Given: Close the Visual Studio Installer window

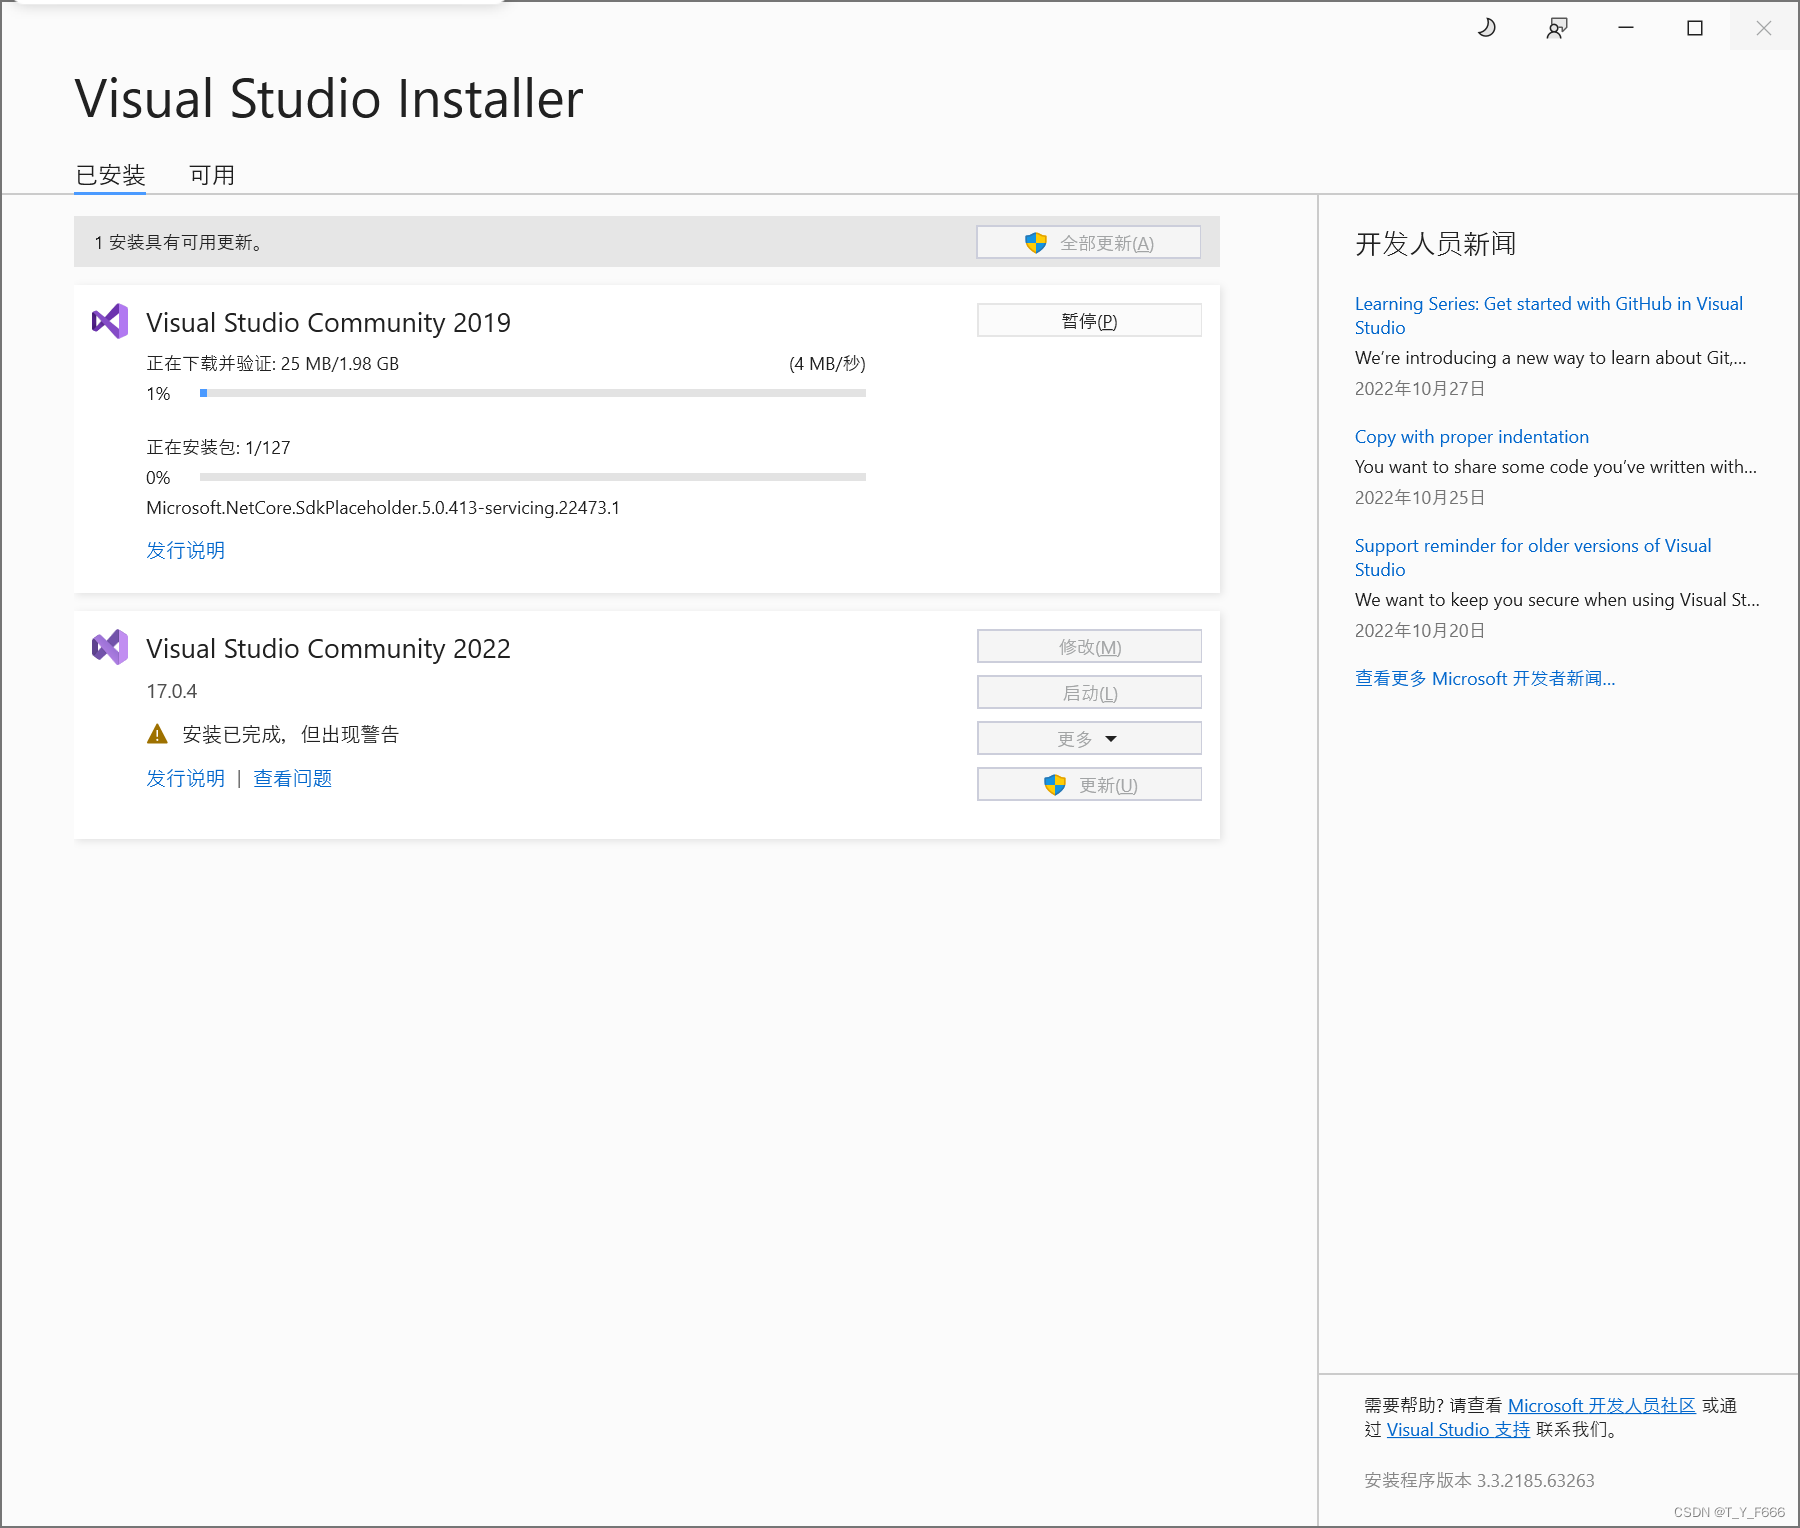Looking at the screenshot, I should [1764, 28].
